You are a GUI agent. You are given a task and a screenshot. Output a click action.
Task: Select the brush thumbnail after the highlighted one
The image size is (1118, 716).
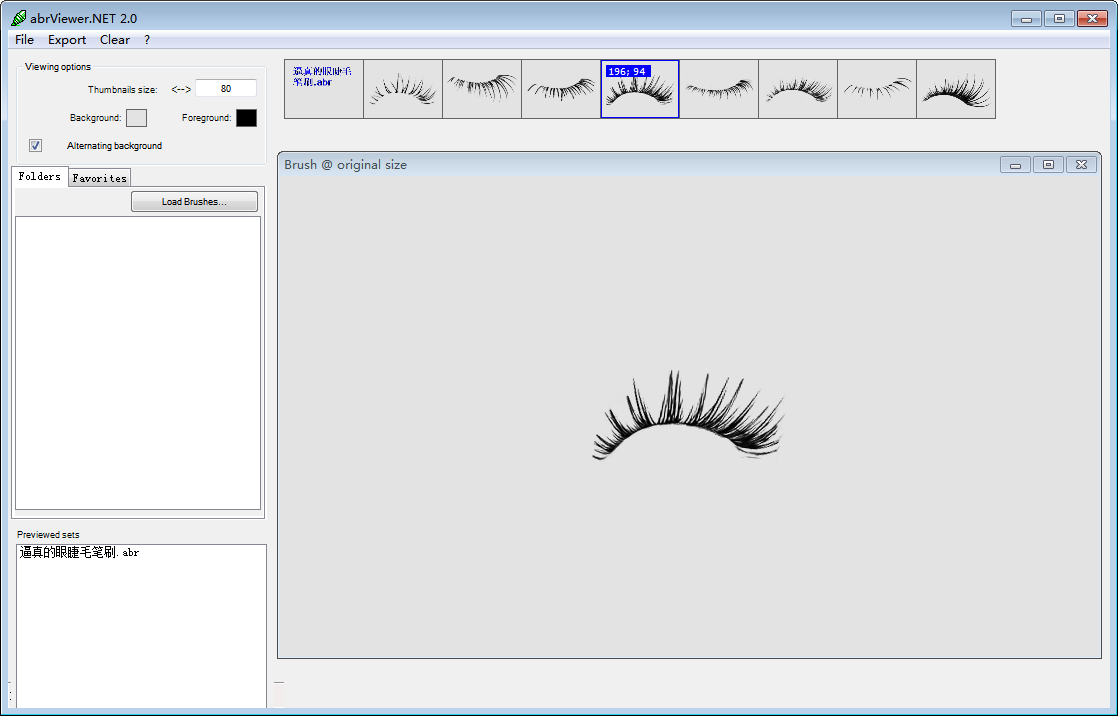[x=719, y=89]
